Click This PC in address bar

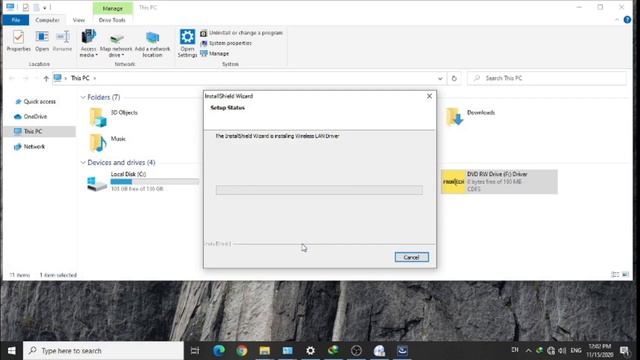[x=80, y=78]
